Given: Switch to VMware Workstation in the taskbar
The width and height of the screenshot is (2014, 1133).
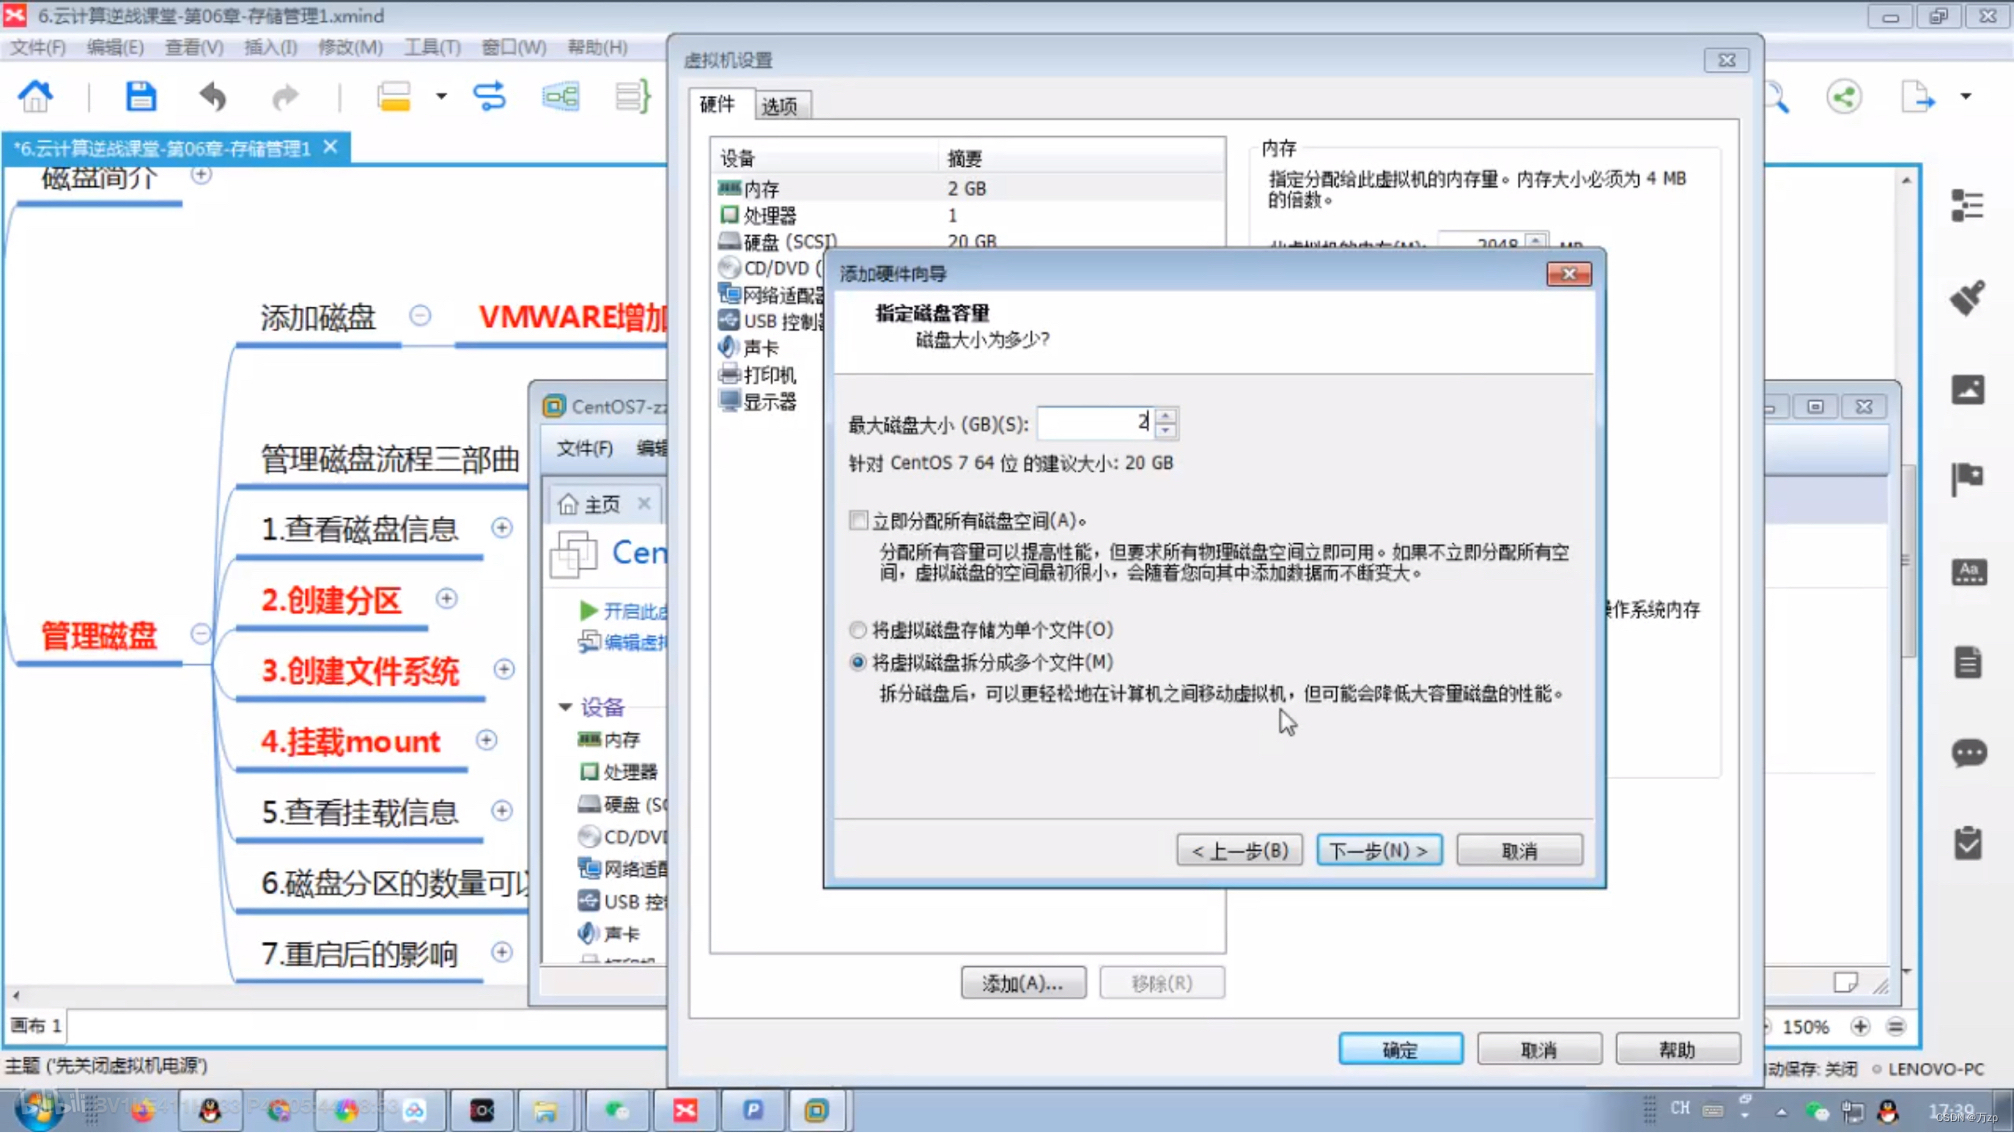Looking at the screenshot, I should coord(817,1111).
